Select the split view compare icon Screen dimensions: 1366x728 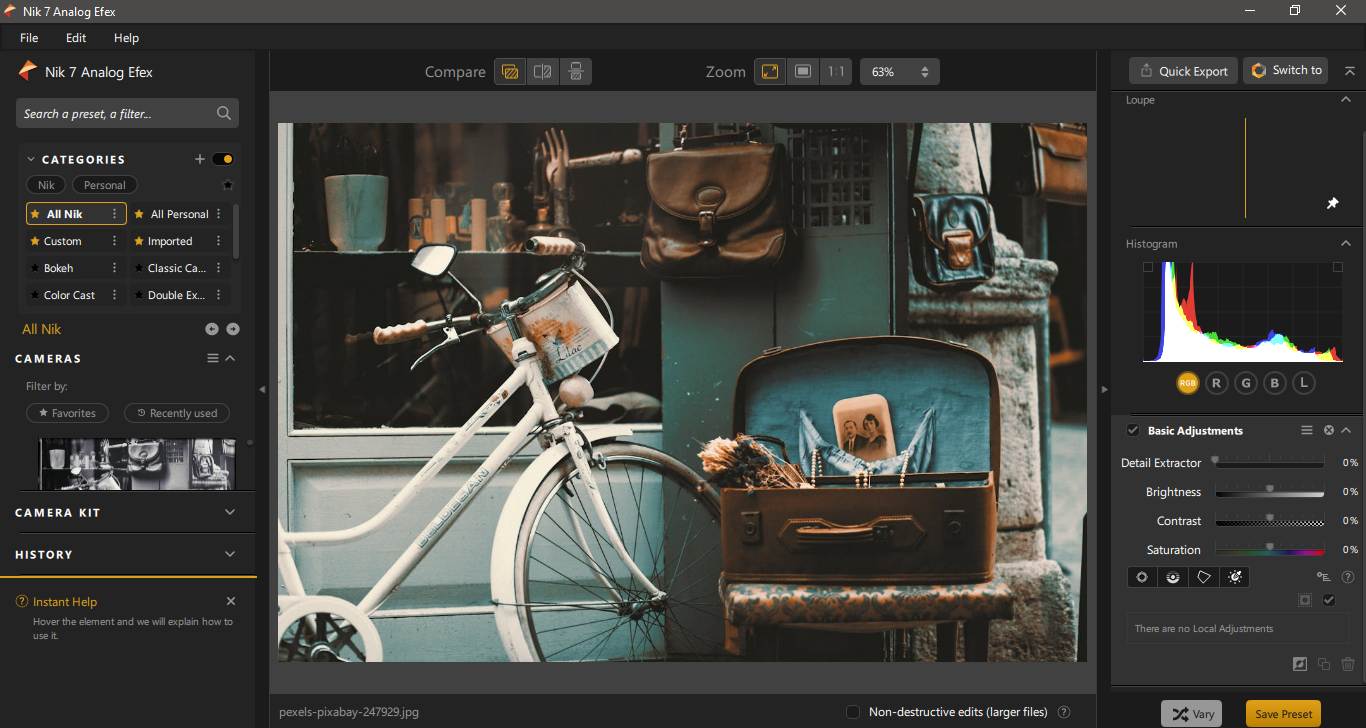542,72
